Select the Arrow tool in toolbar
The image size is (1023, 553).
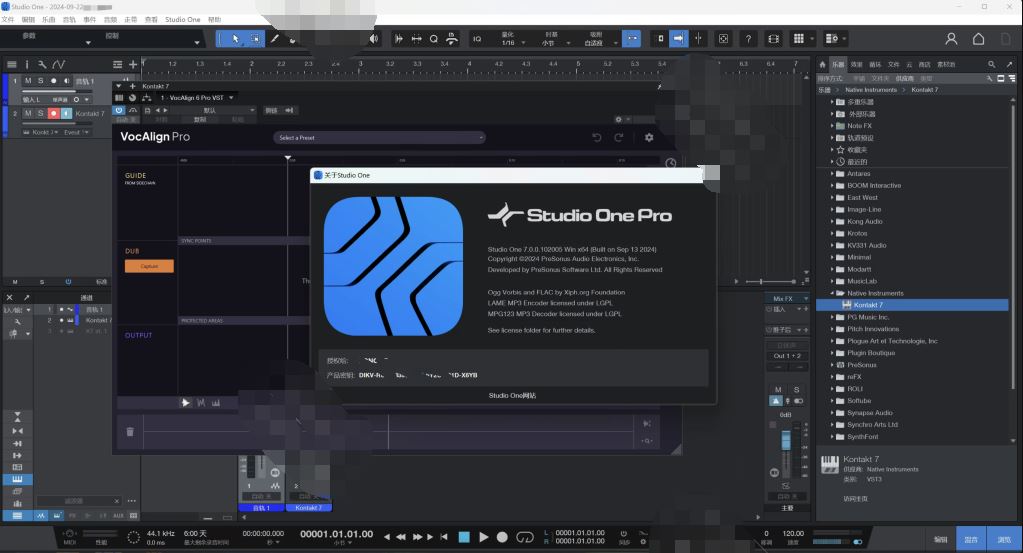point(235,39)
